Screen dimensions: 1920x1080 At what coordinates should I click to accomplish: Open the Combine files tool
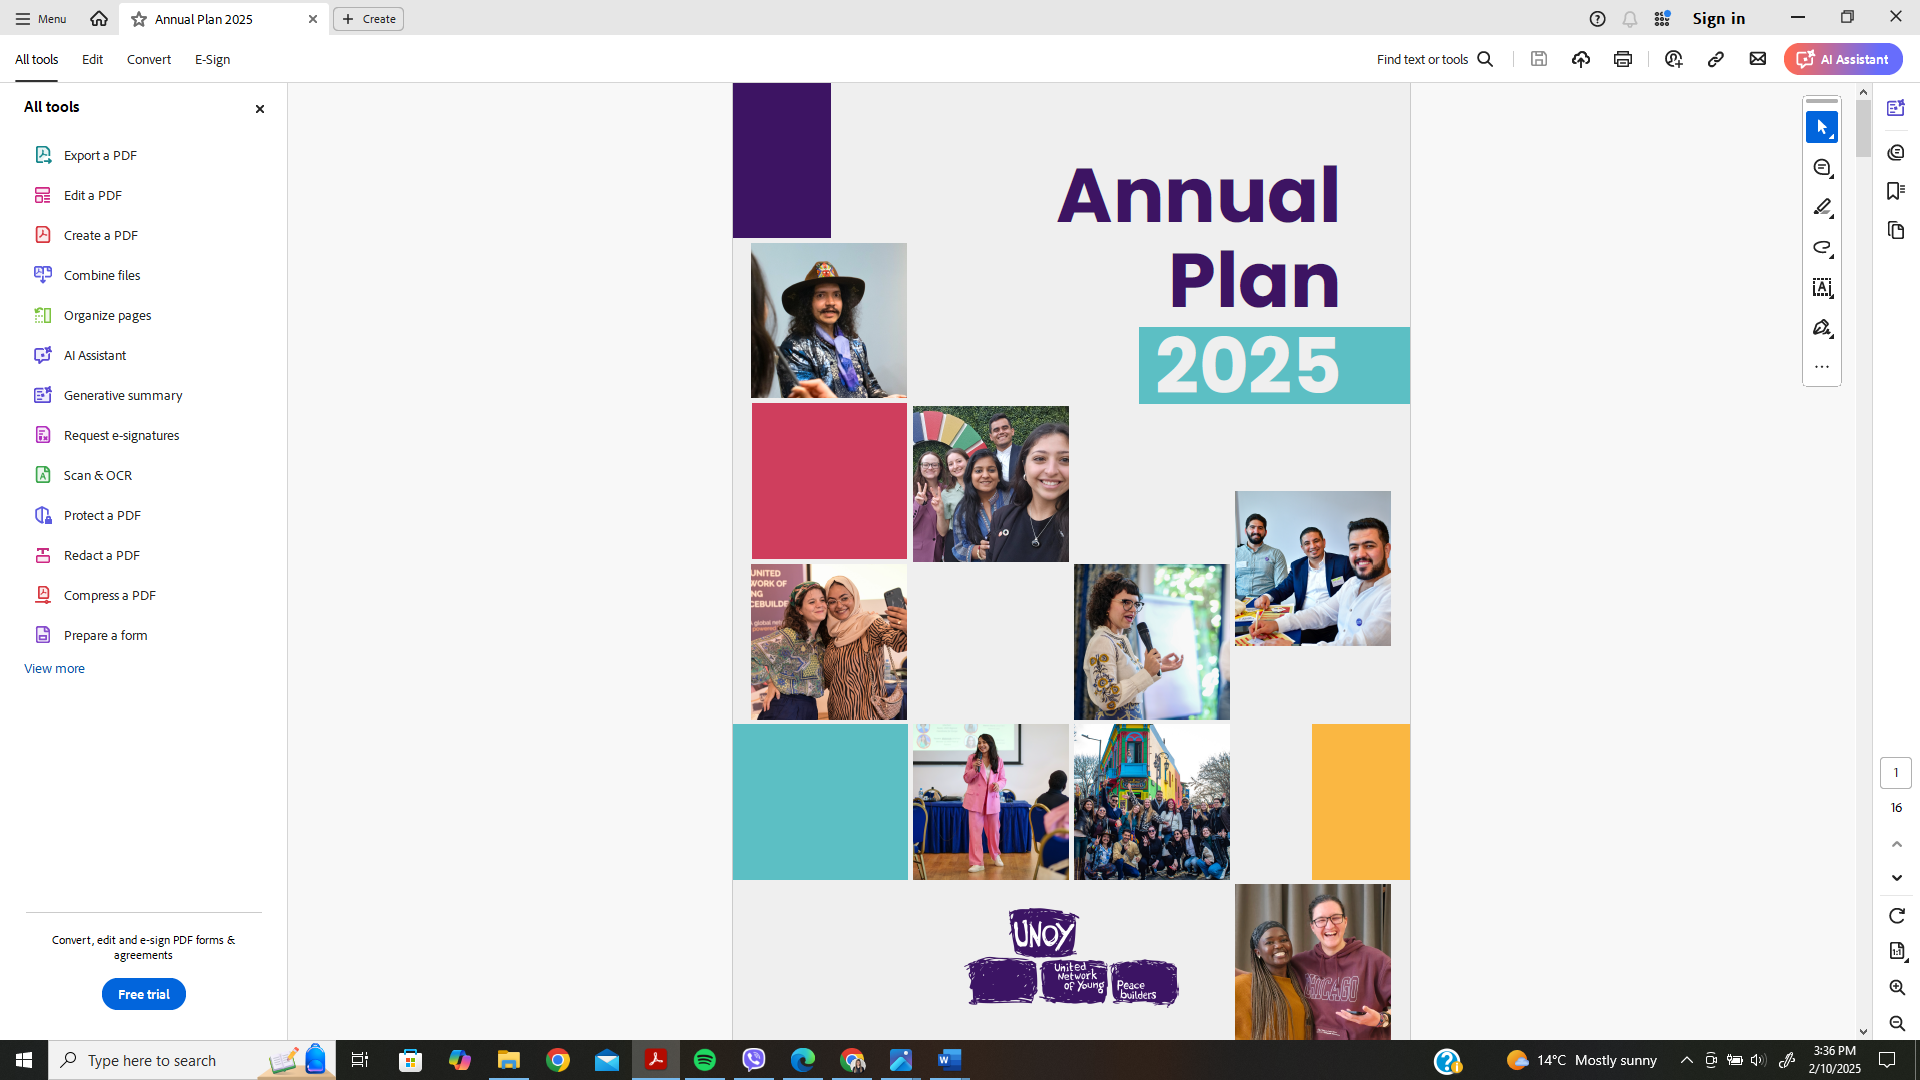point(101,275)
